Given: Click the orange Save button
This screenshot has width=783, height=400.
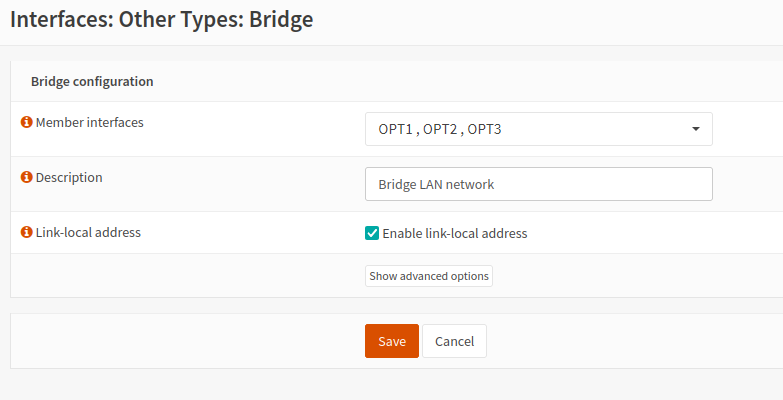Looking at the screenshot, I should [x=392, y=341].
